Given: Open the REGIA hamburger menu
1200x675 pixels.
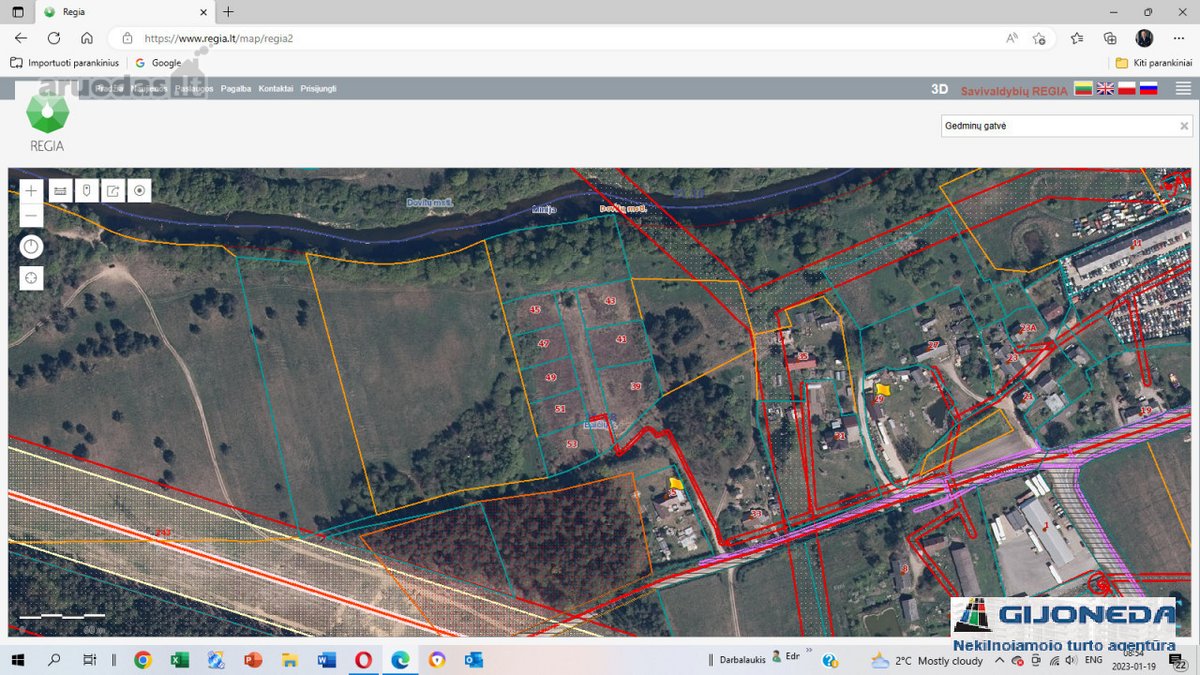Looking at the screenshot, I should point(1183,89).
